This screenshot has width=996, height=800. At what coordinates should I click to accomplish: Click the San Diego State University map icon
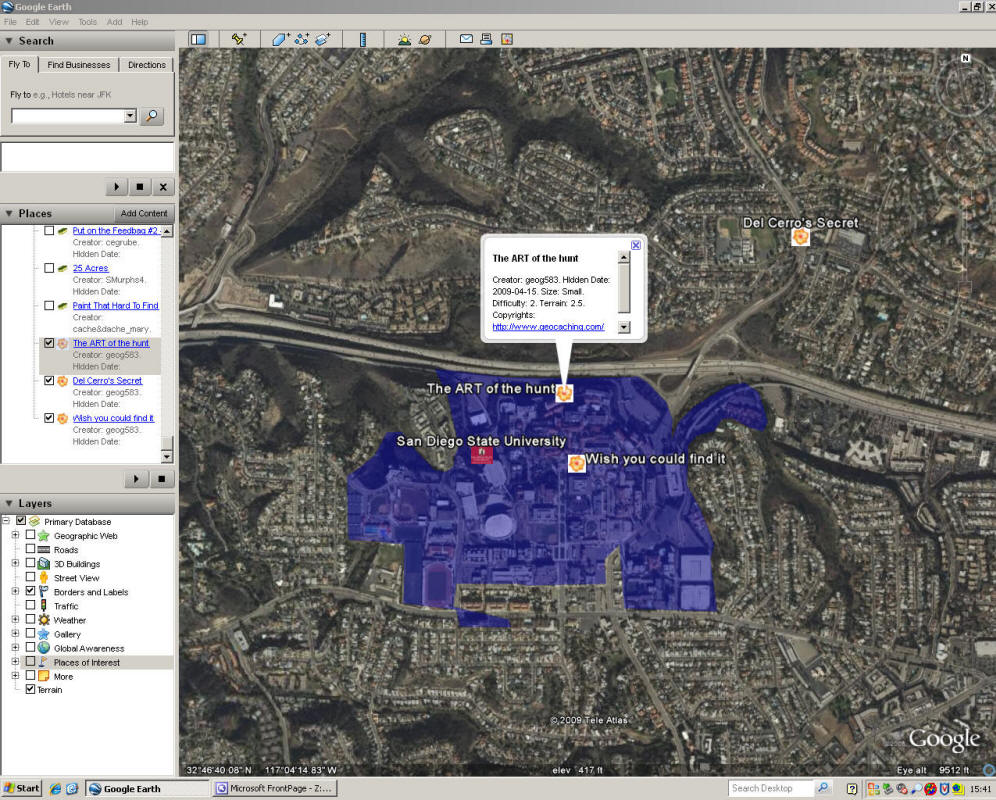coord(481,455)
